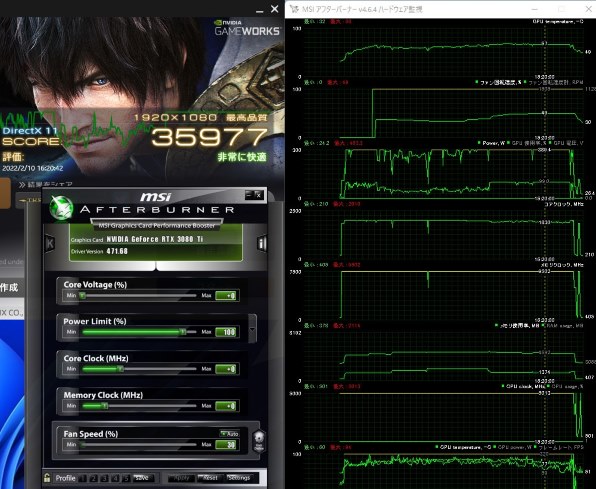Click the Fan Speed 30 value box
This screenshot has height=489, width=596.
(x=227, y=445)
